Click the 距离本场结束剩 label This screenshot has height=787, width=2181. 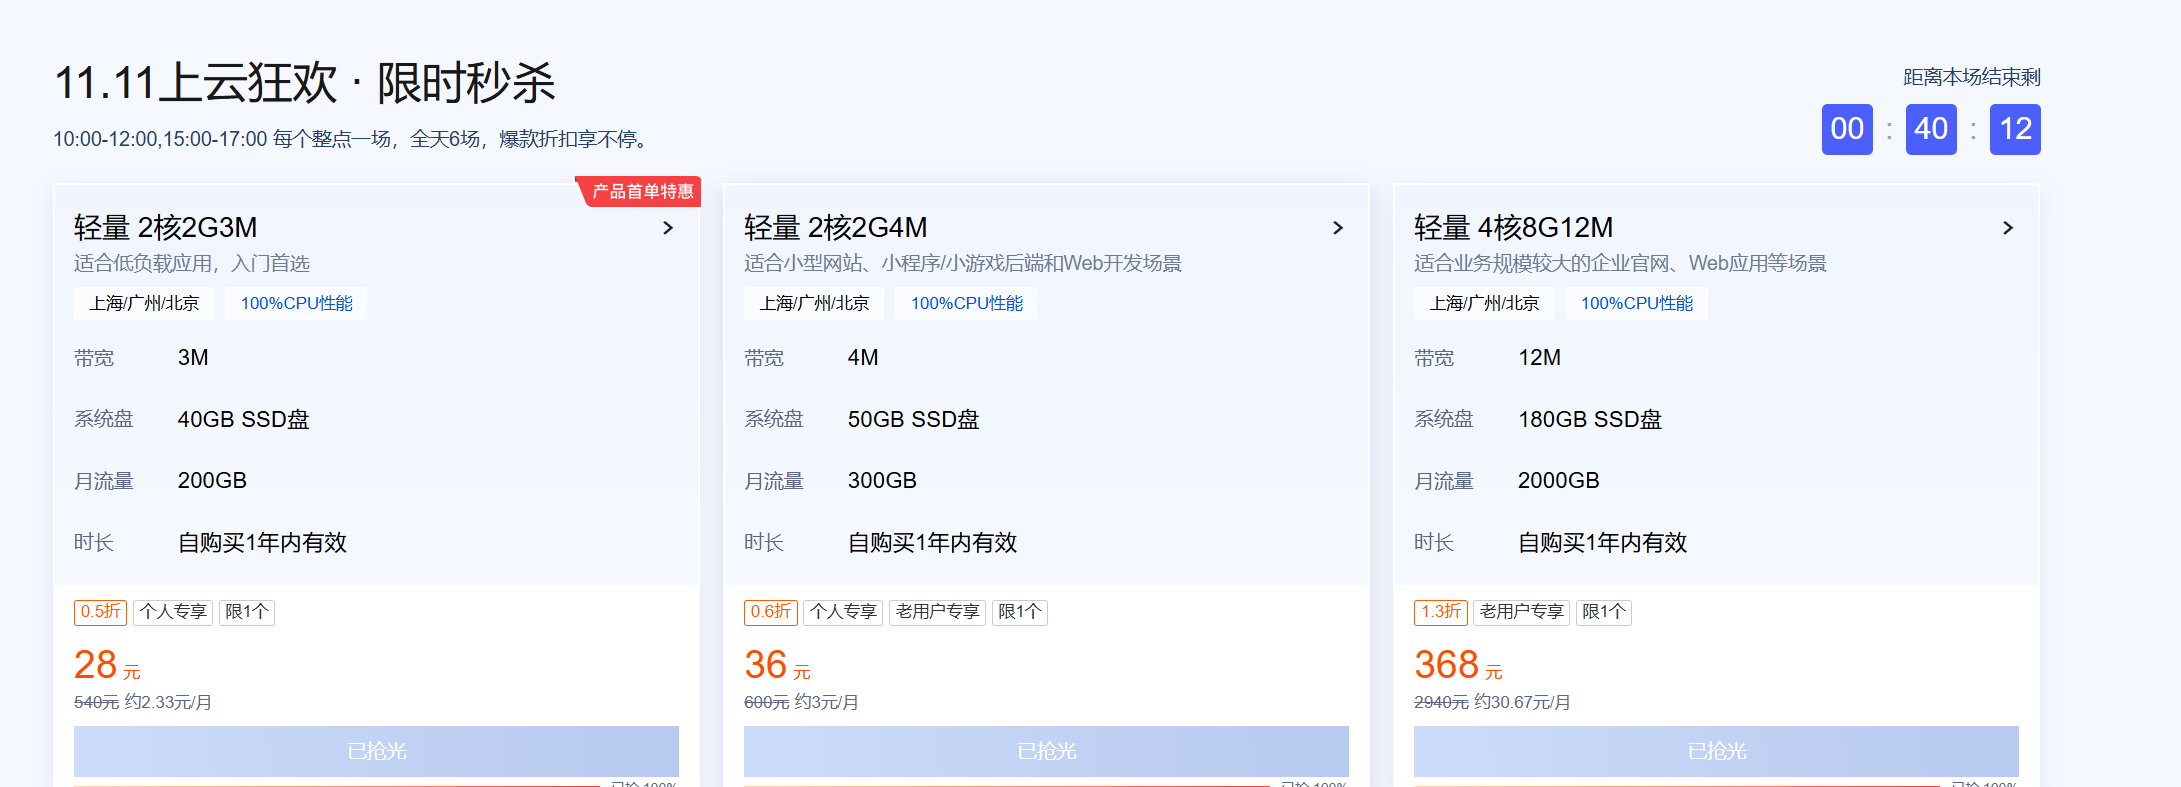pos(1971,77)
